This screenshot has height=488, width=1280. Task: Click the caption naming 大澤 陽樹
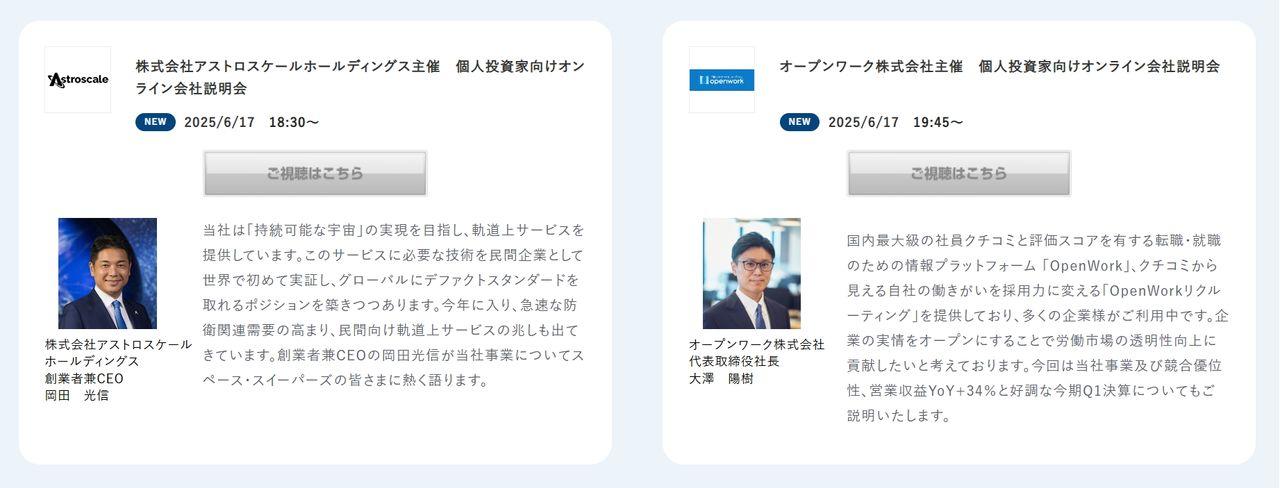point(721,378)
